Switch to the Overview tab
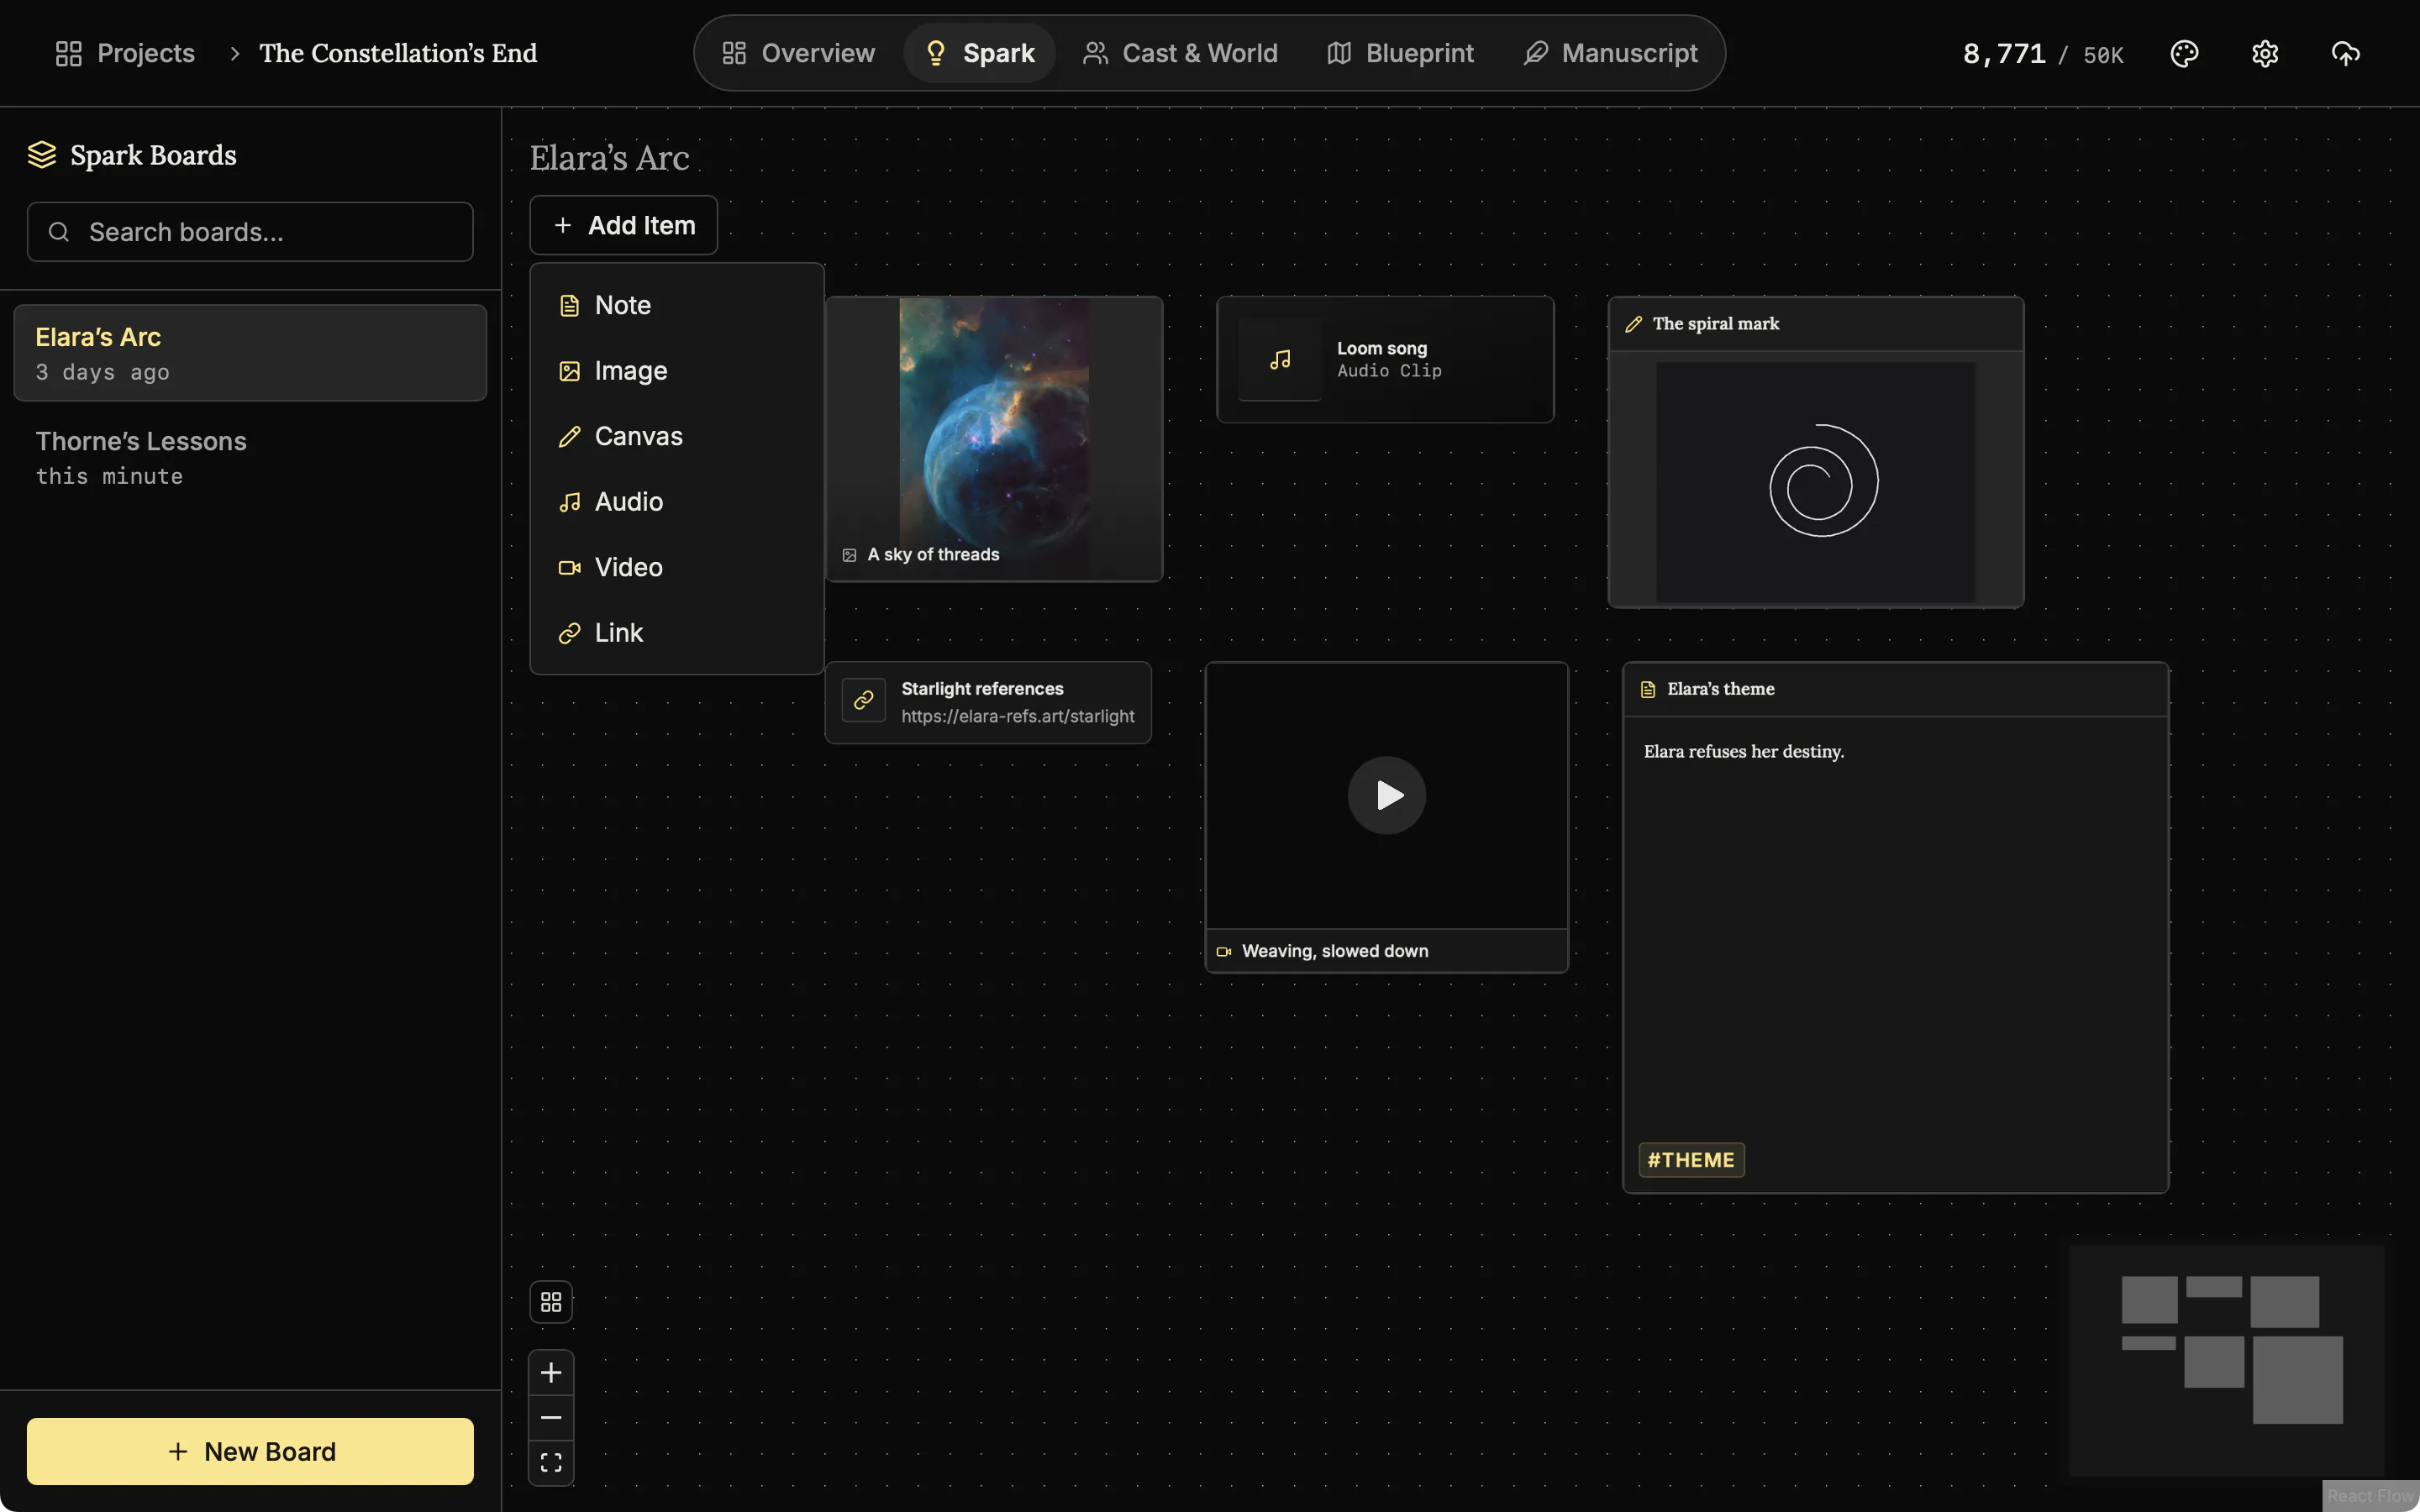The image size is (2420, 1512). tap(798, 53)
